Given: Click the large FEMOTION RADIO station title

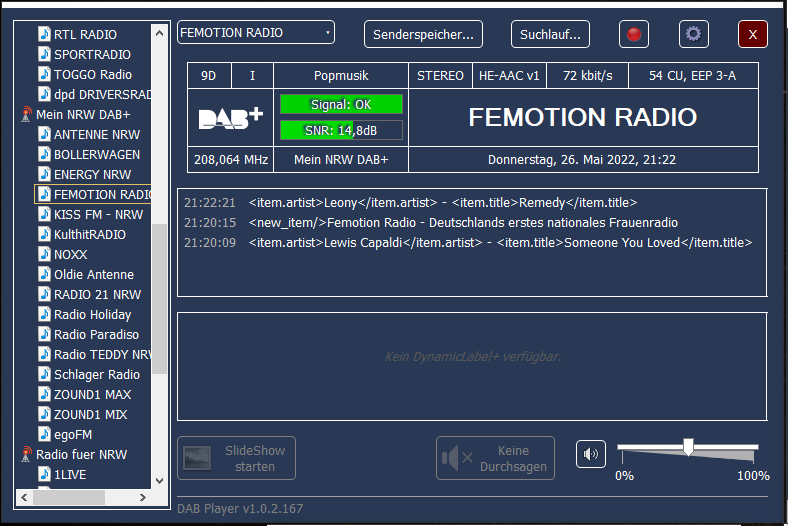Looking at the screenshot, I should 582,118.
